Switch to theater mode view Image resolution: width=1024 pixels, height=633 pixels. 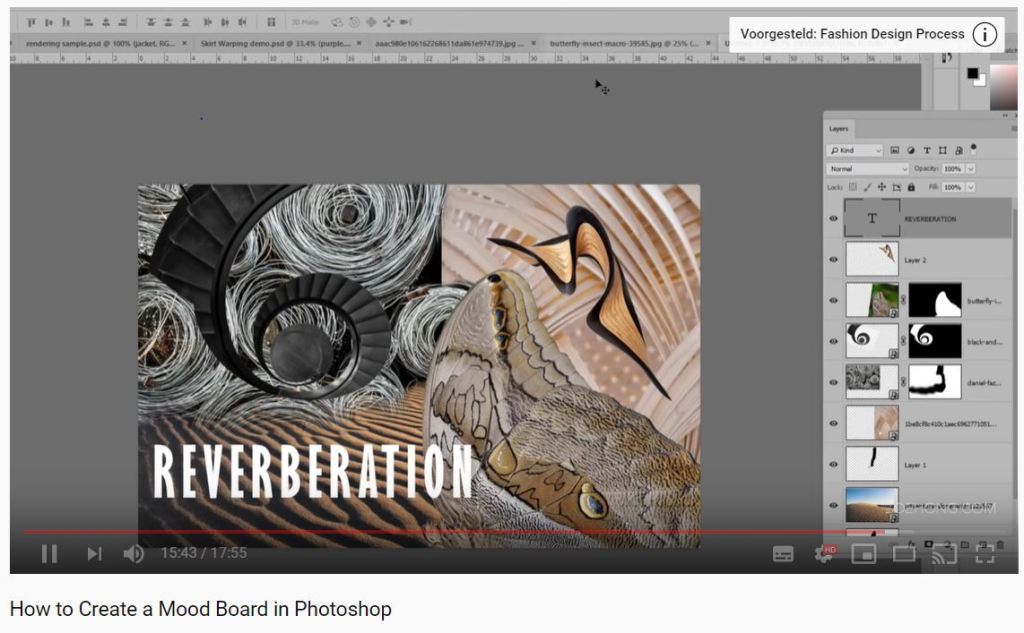click(x=904, y=553)
